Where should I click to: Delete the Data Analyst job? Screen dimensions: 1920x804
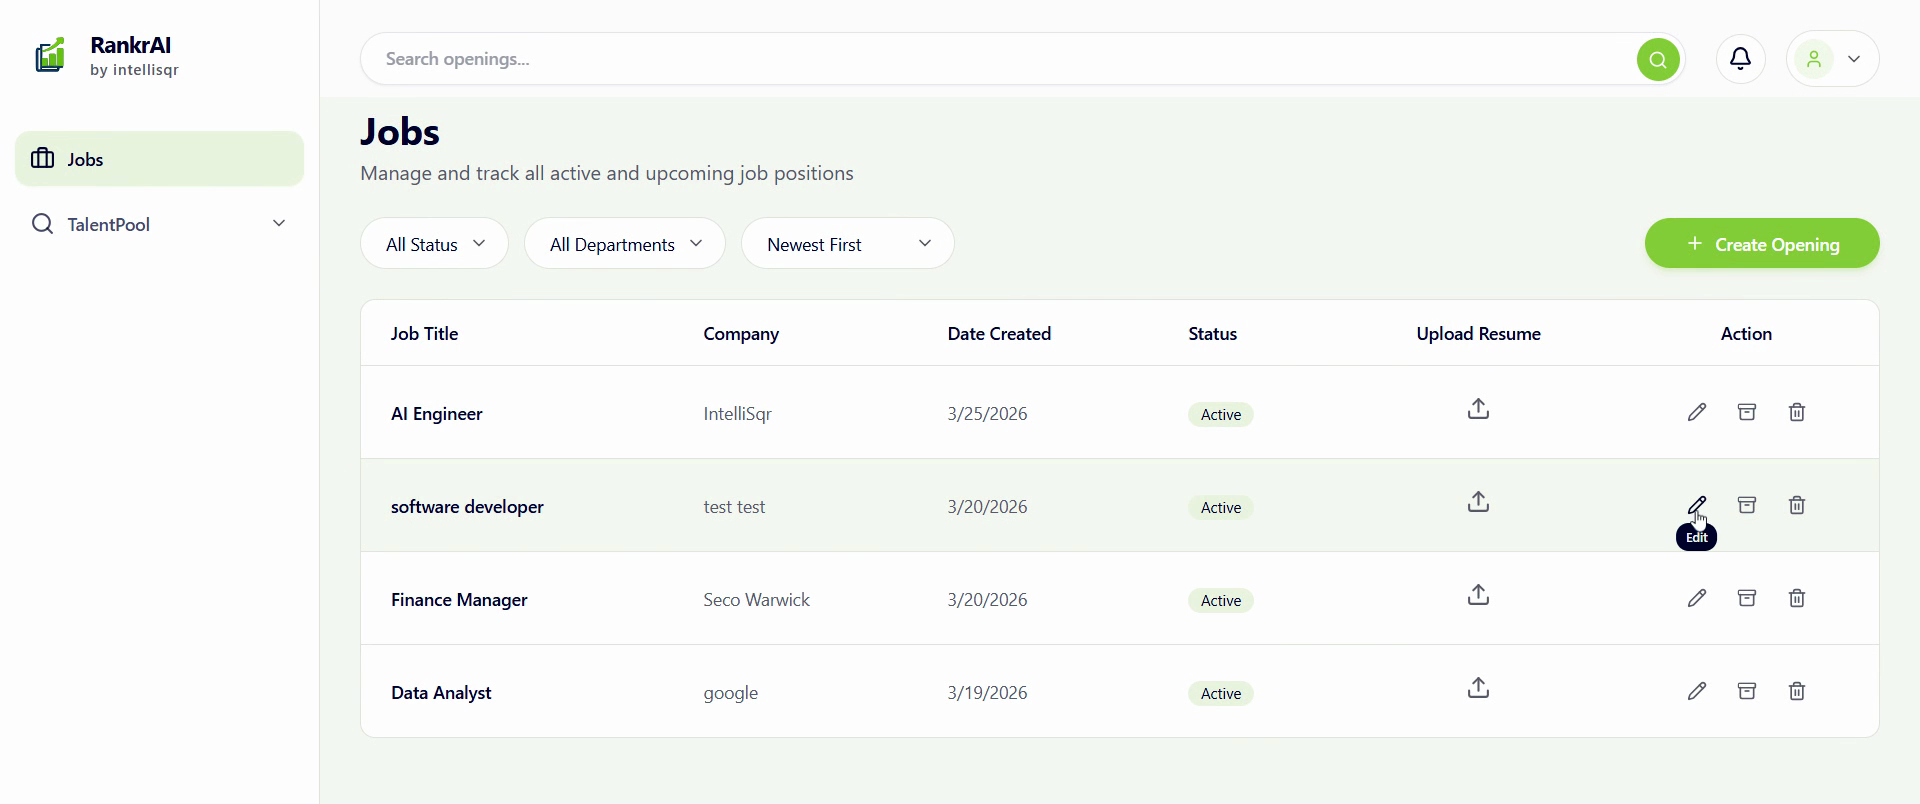pos(1796,691)
